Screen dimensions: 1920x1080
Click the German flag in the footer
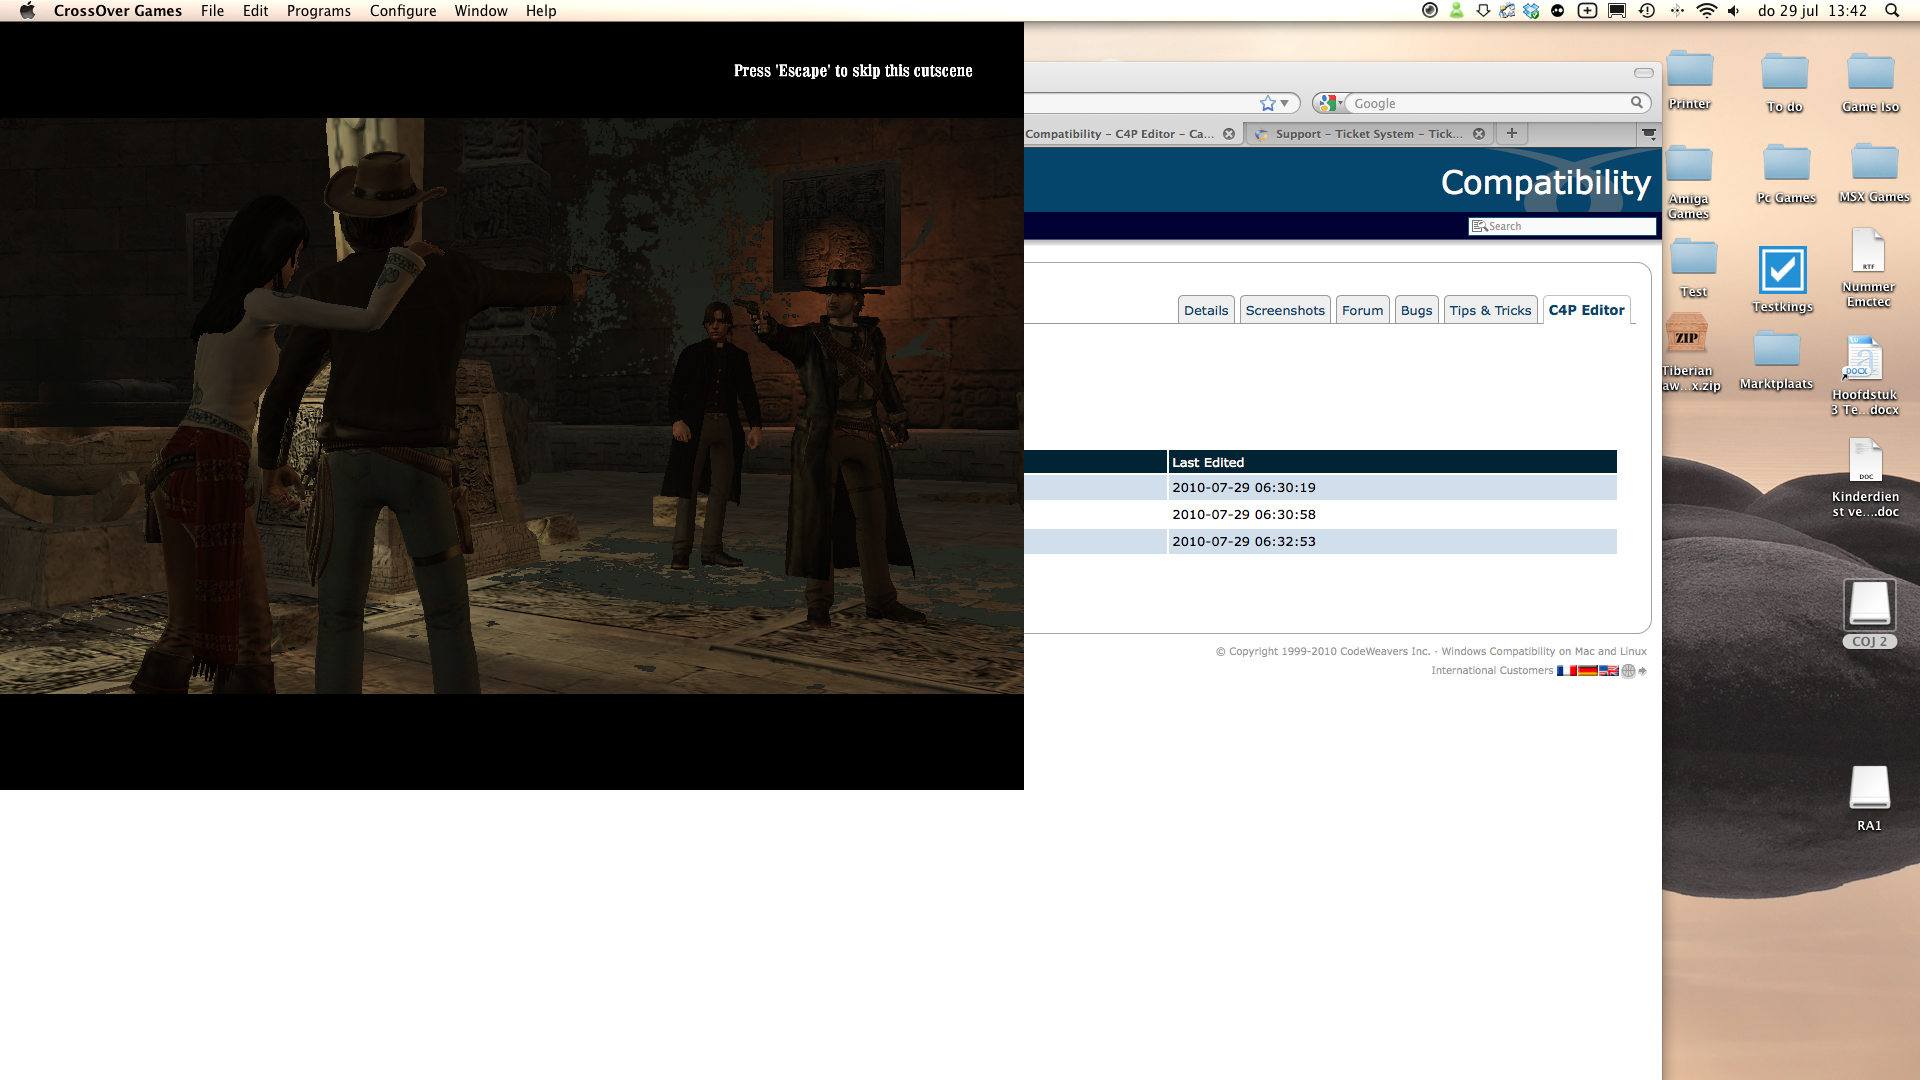[x=1588, y=671]
